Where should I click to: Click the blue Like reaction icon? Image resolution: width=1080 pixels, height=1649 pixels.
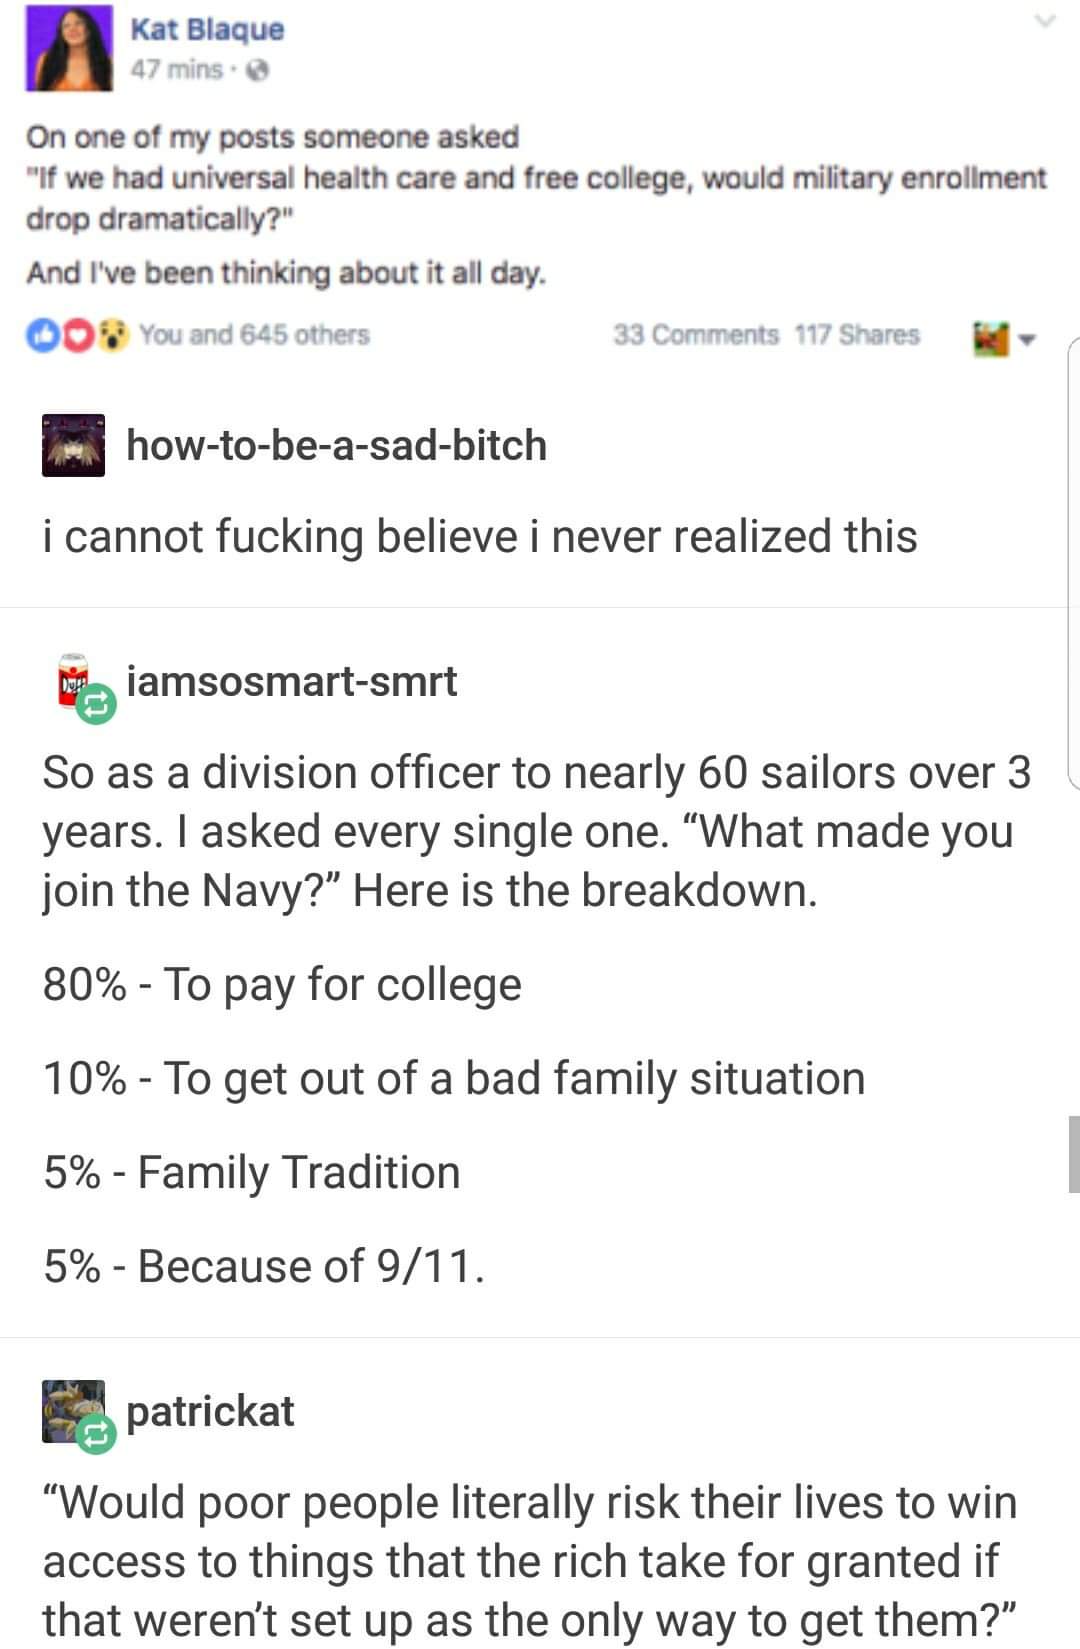[x=39, y=335]
